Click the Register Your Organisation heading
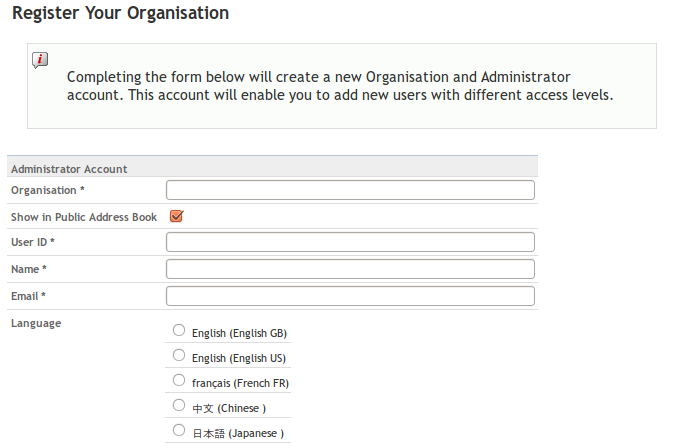 coord(121,13)
